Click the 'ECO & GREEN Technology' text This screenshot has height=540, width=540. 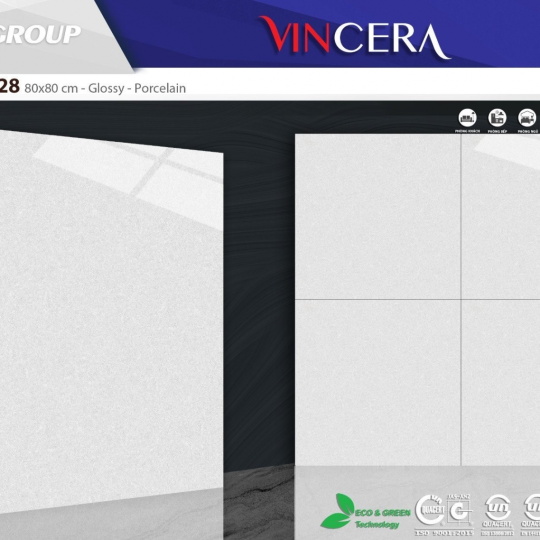[382, 519]
